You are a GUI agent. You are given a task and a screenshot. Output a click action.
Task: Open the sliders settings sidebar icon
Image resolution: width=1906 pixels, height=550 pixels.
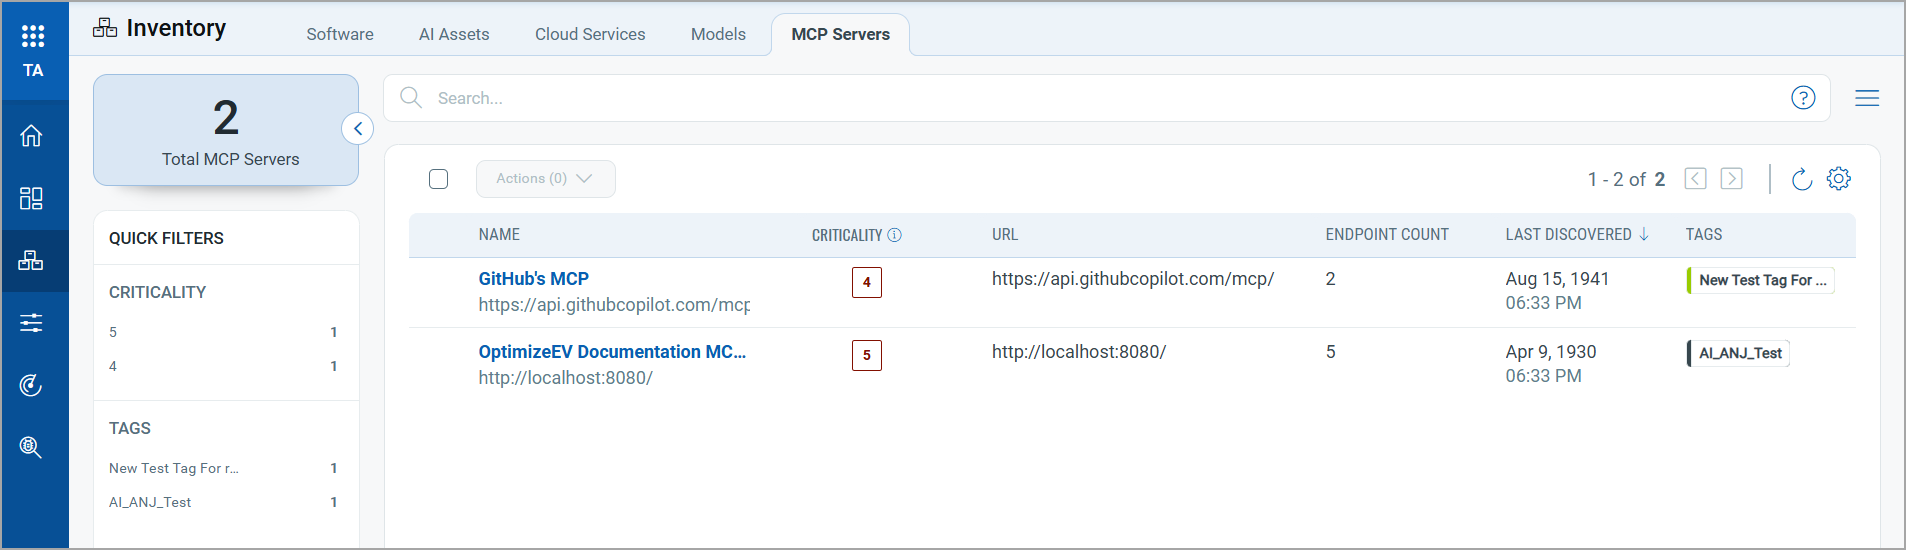[x=32, y=323]
